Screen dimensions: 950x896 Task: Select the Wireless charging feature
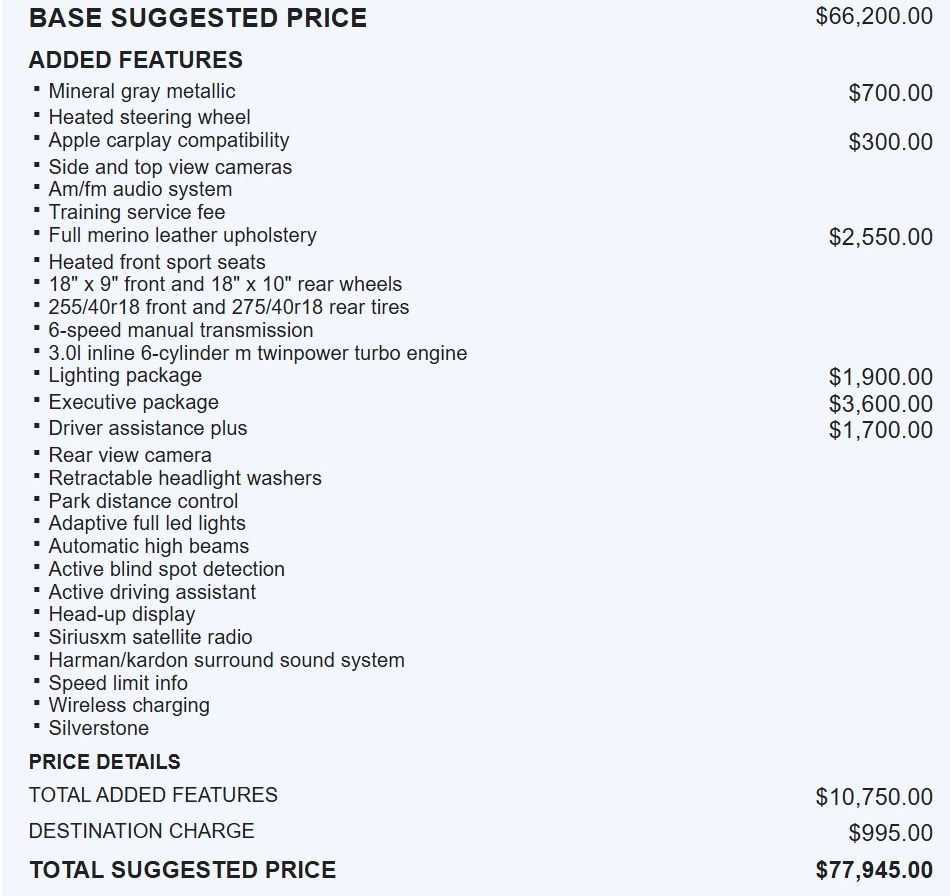(129, 705)
